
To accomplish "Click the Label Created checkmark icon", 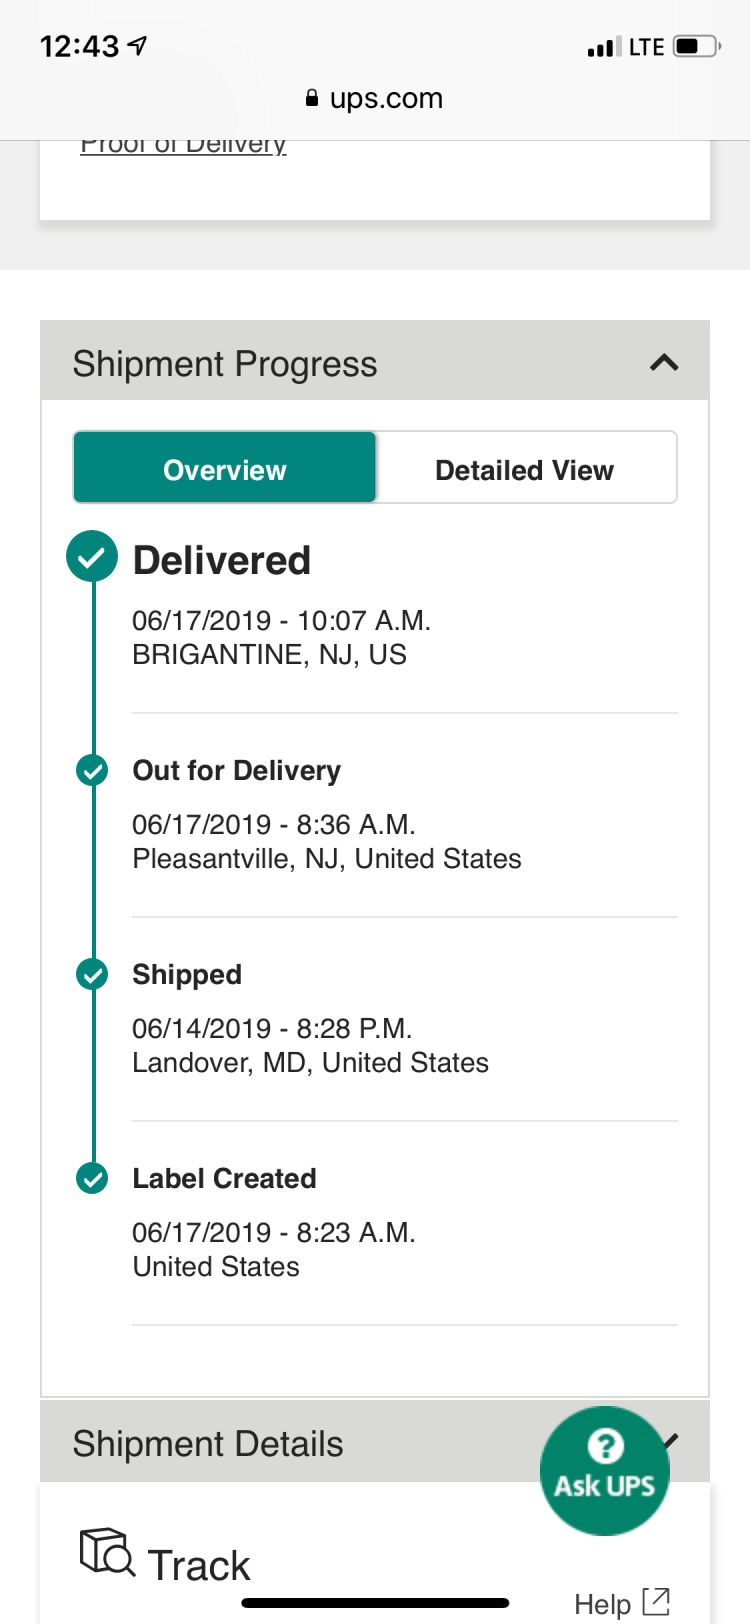I will (x=92, y=1178).
